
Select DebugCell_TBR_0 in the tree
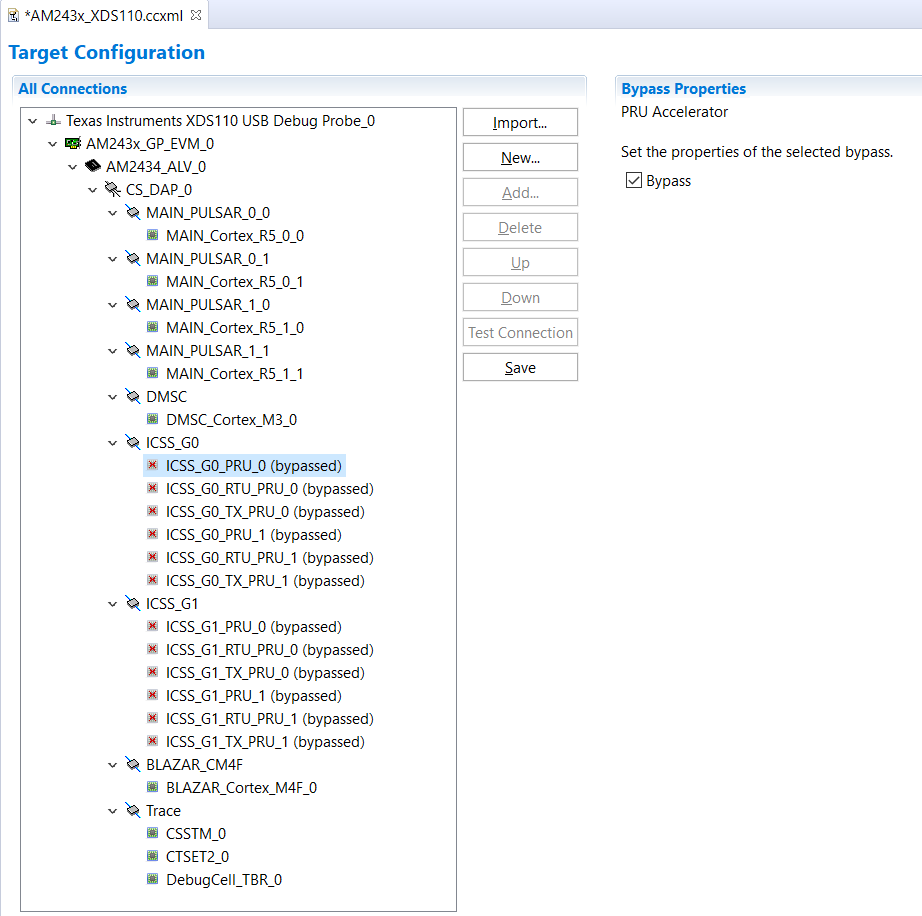(223, 880)
